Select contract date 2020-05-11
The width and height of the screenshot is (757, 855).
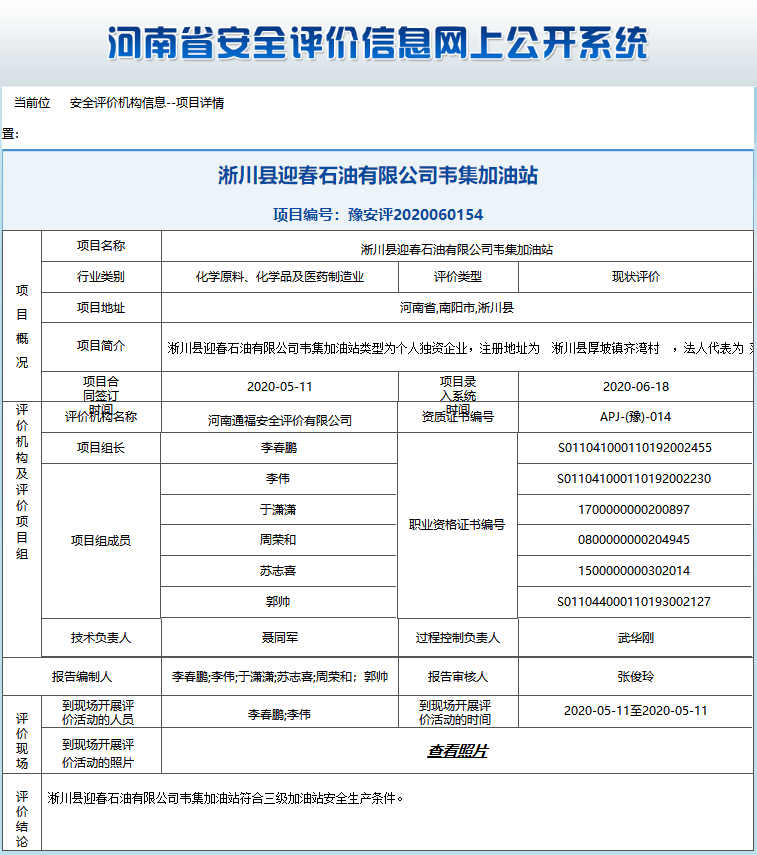280,387
